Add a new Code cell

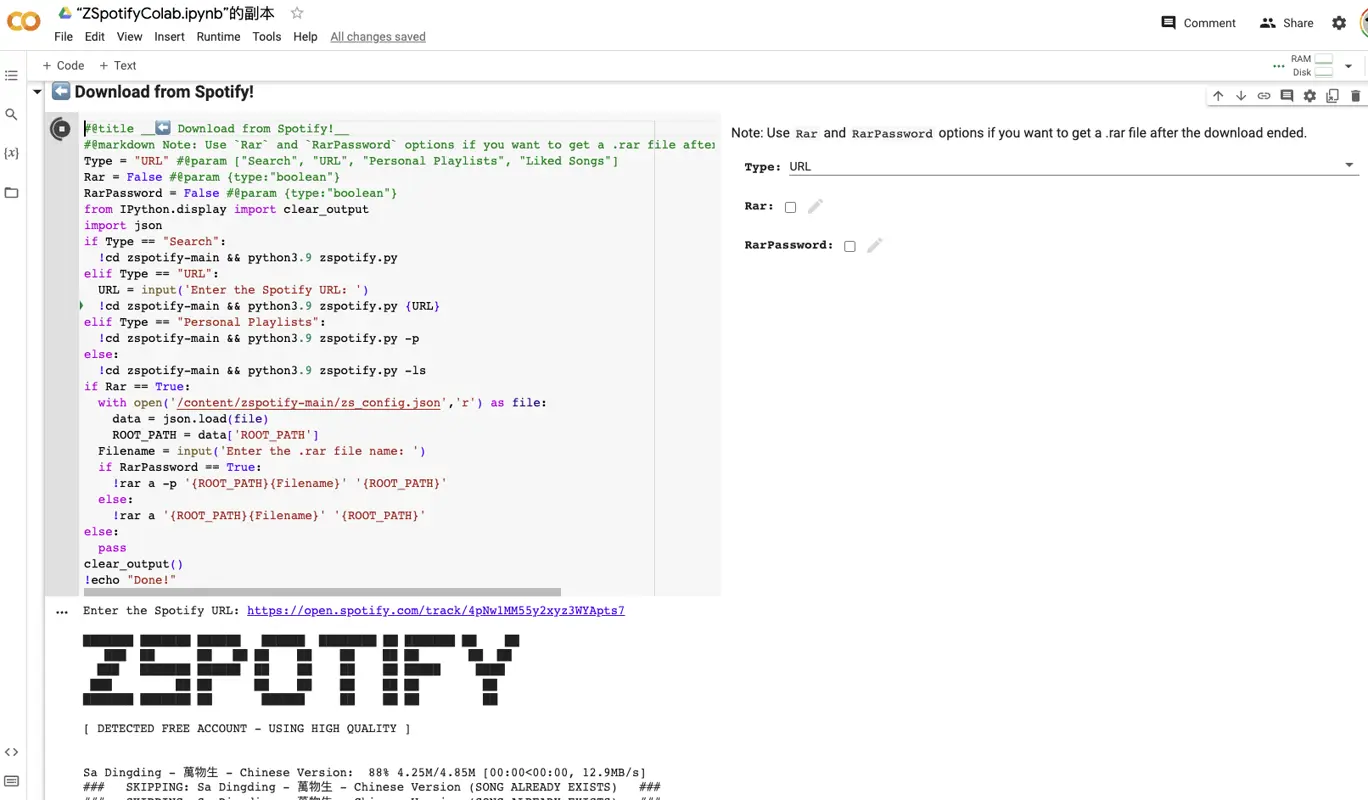pos(63,66)
